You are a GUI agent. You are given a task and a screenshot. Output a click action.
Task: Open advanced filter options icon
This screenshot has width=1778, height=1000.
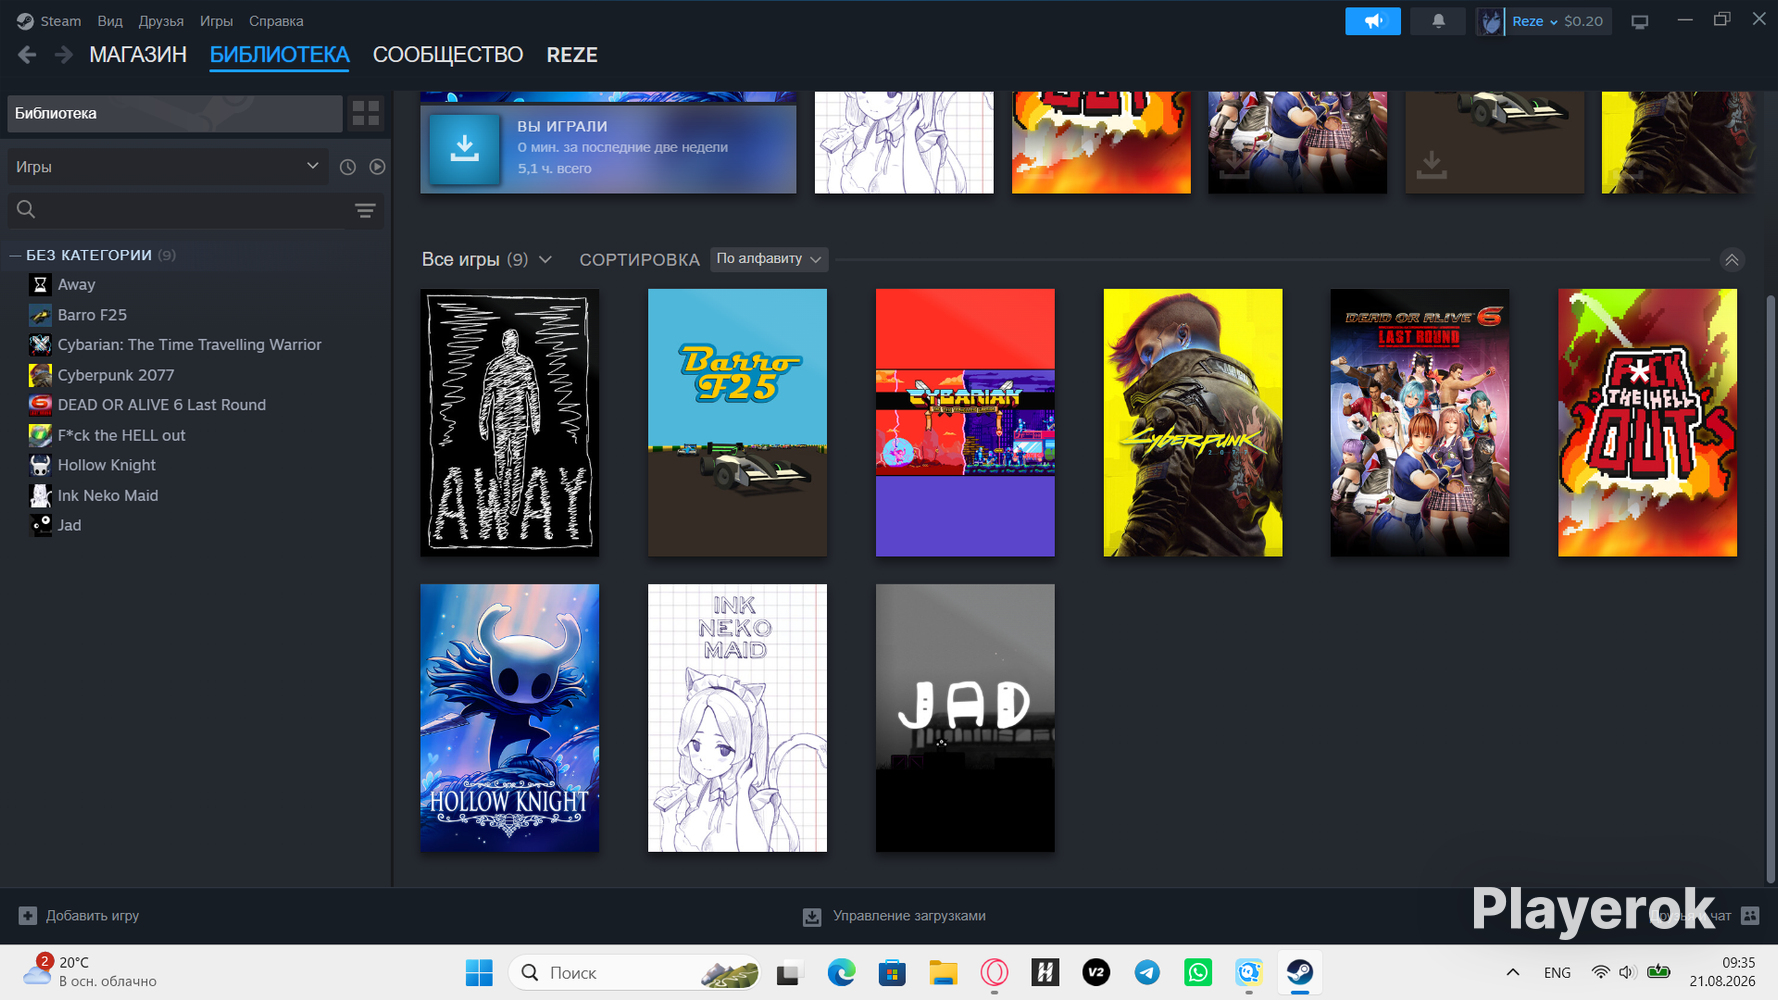(x=365, y=210)
